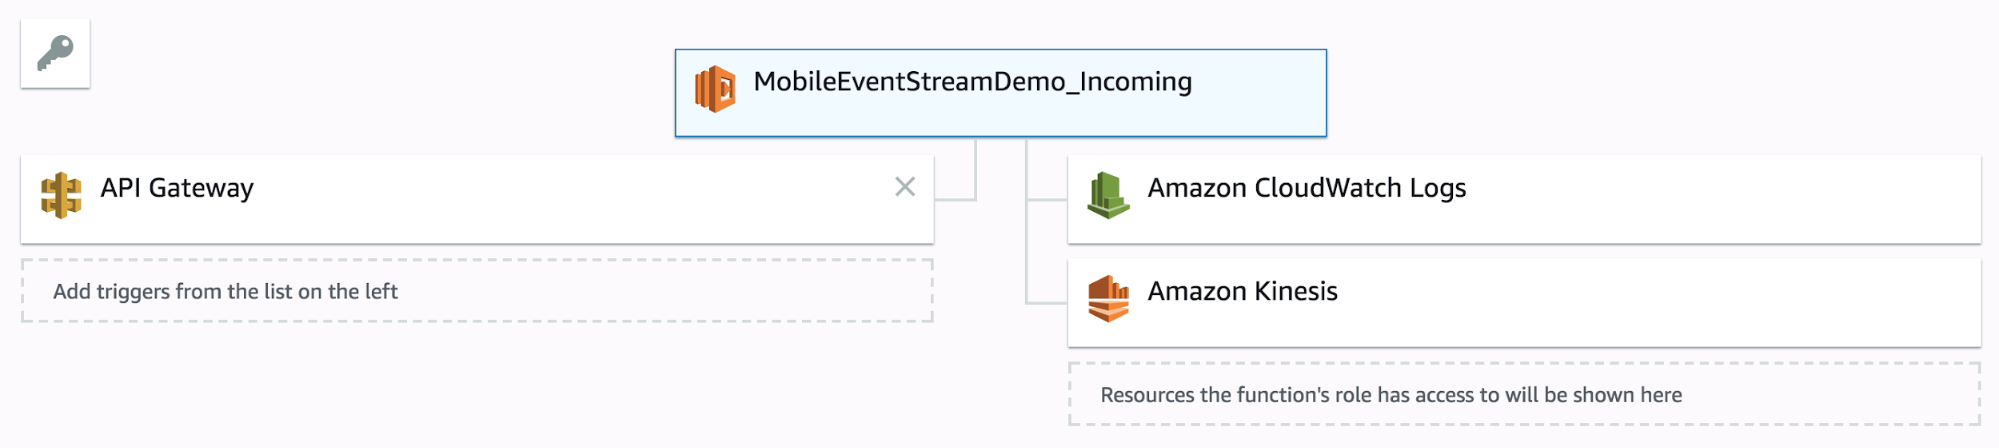Open the Amazon Kinesis resource label
1999x448 pixels.
[1242, 291]
